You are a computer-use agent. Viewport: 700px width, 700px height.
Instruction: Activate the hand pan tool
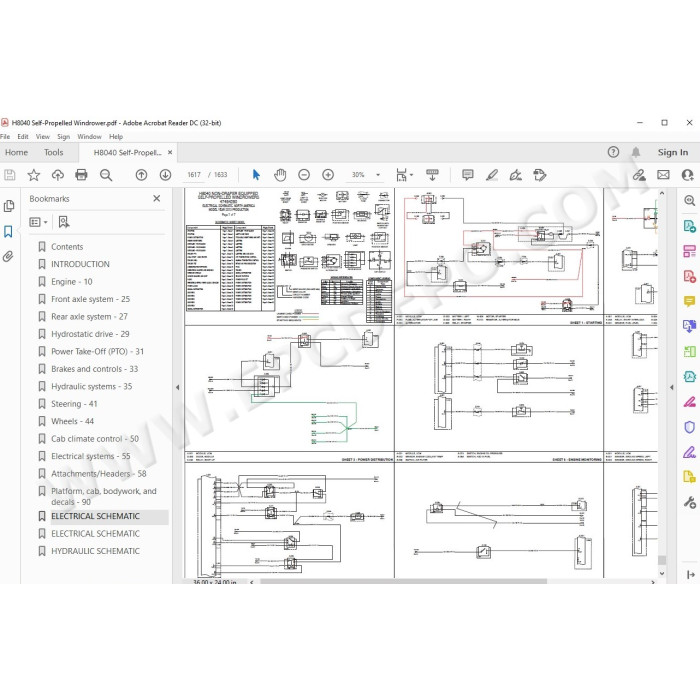pos(280,175)
